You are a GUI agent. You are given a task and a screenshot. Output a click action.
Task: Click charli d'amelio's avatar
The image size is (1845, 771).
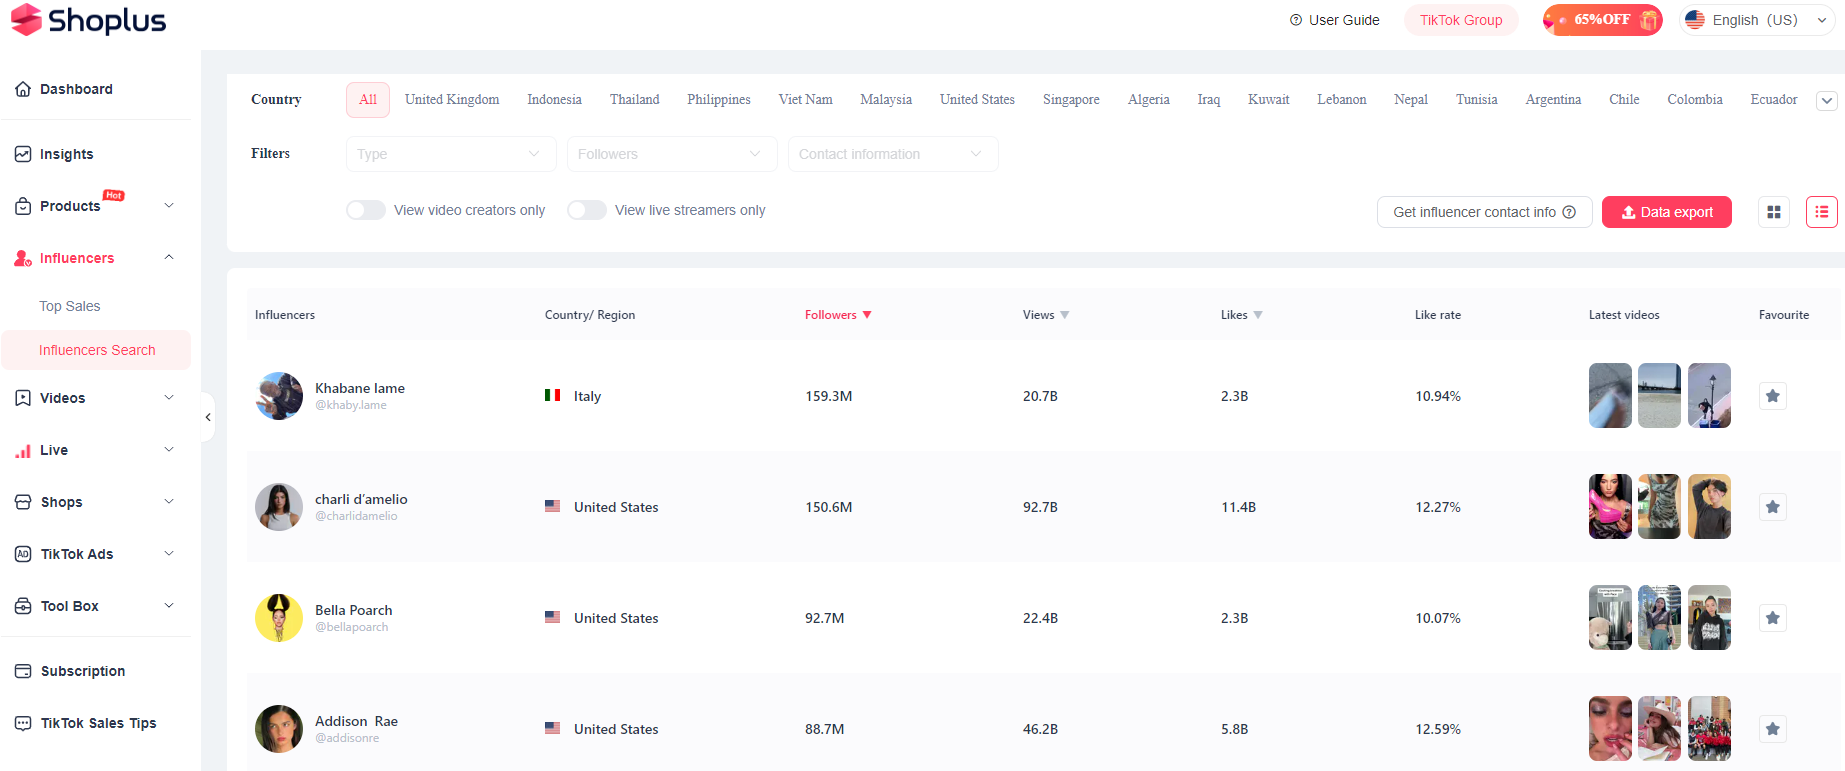pyautogui.click(x=279, y=507)
